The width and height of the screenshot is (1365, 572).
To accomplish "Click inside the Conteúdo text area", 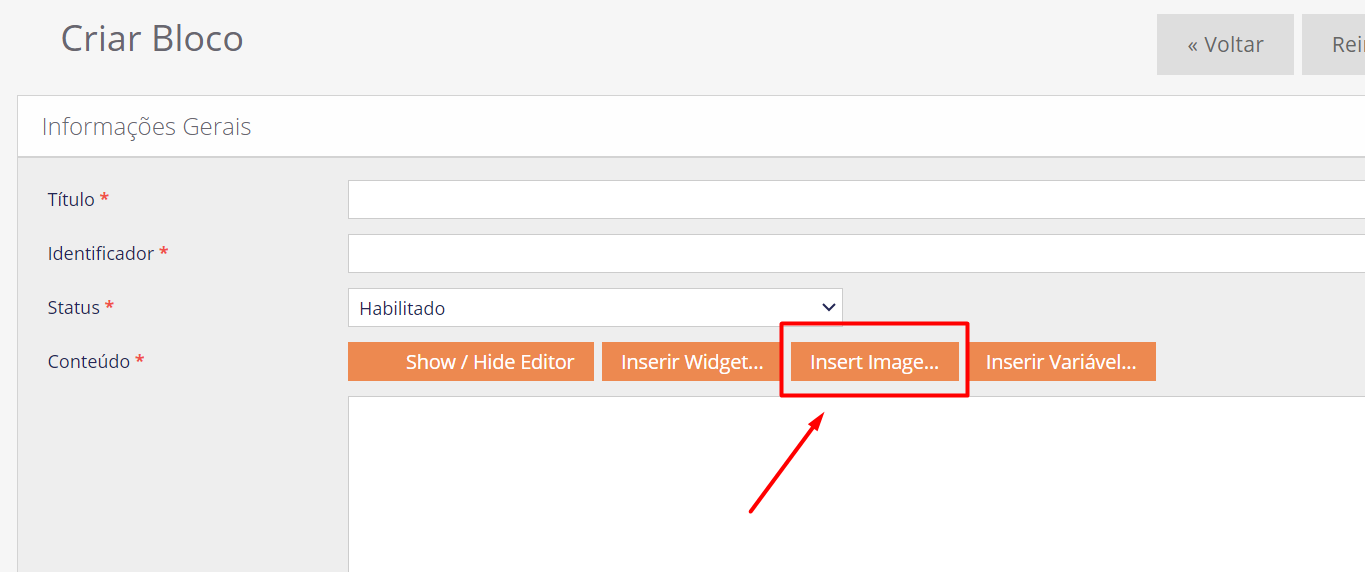I will point(856,484).
